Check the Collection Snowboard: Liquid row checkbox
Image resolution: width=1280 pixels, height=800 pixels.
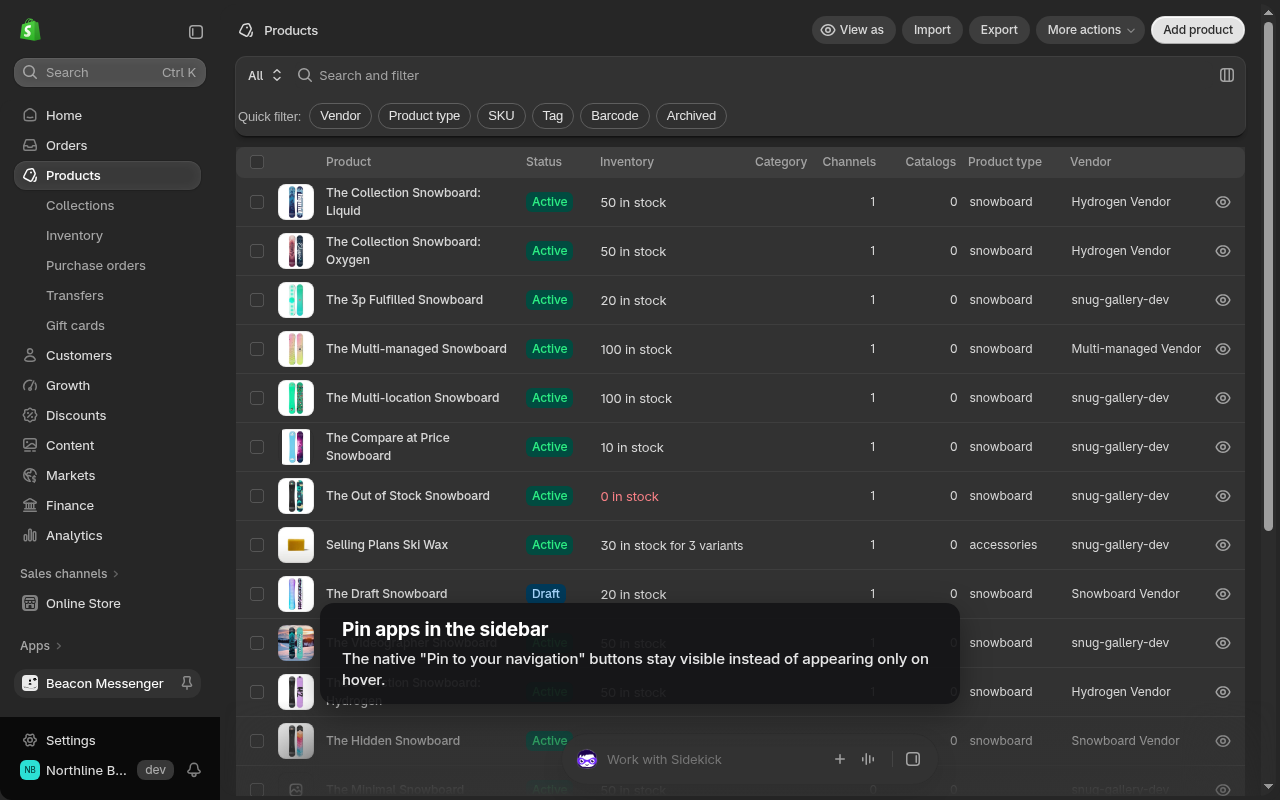(257, 202)
